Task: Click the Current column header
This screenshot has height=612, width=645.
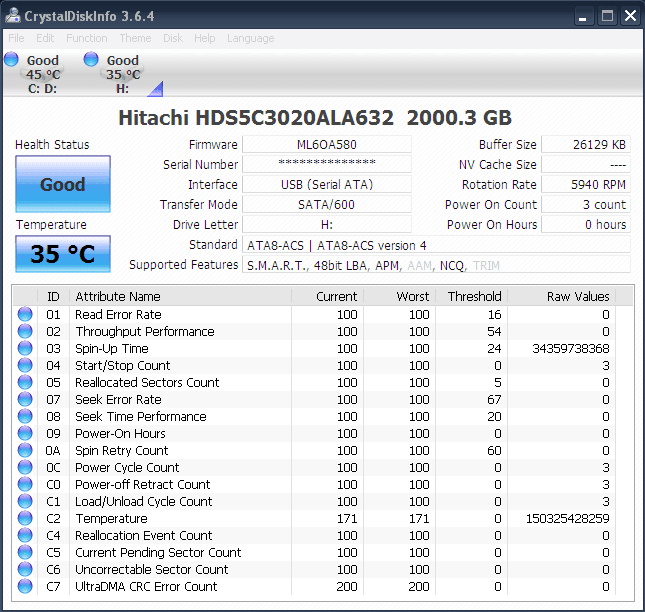Action: point(327,296)
